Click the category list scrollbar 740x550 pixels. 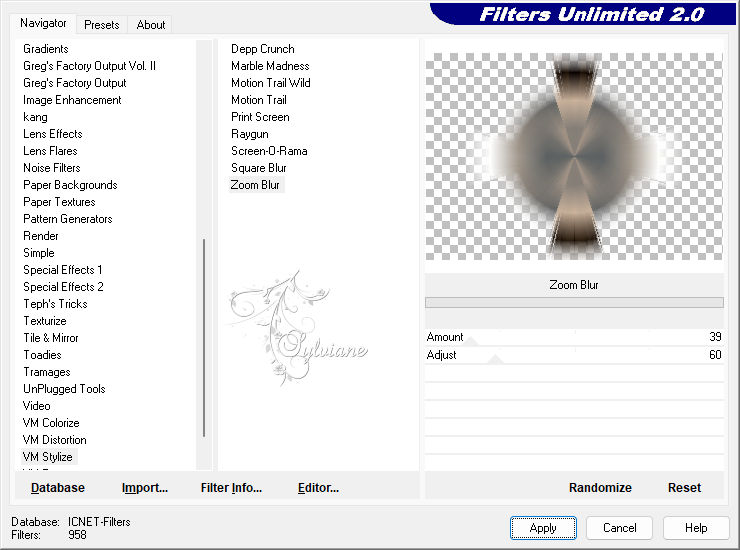click(204, 338)
